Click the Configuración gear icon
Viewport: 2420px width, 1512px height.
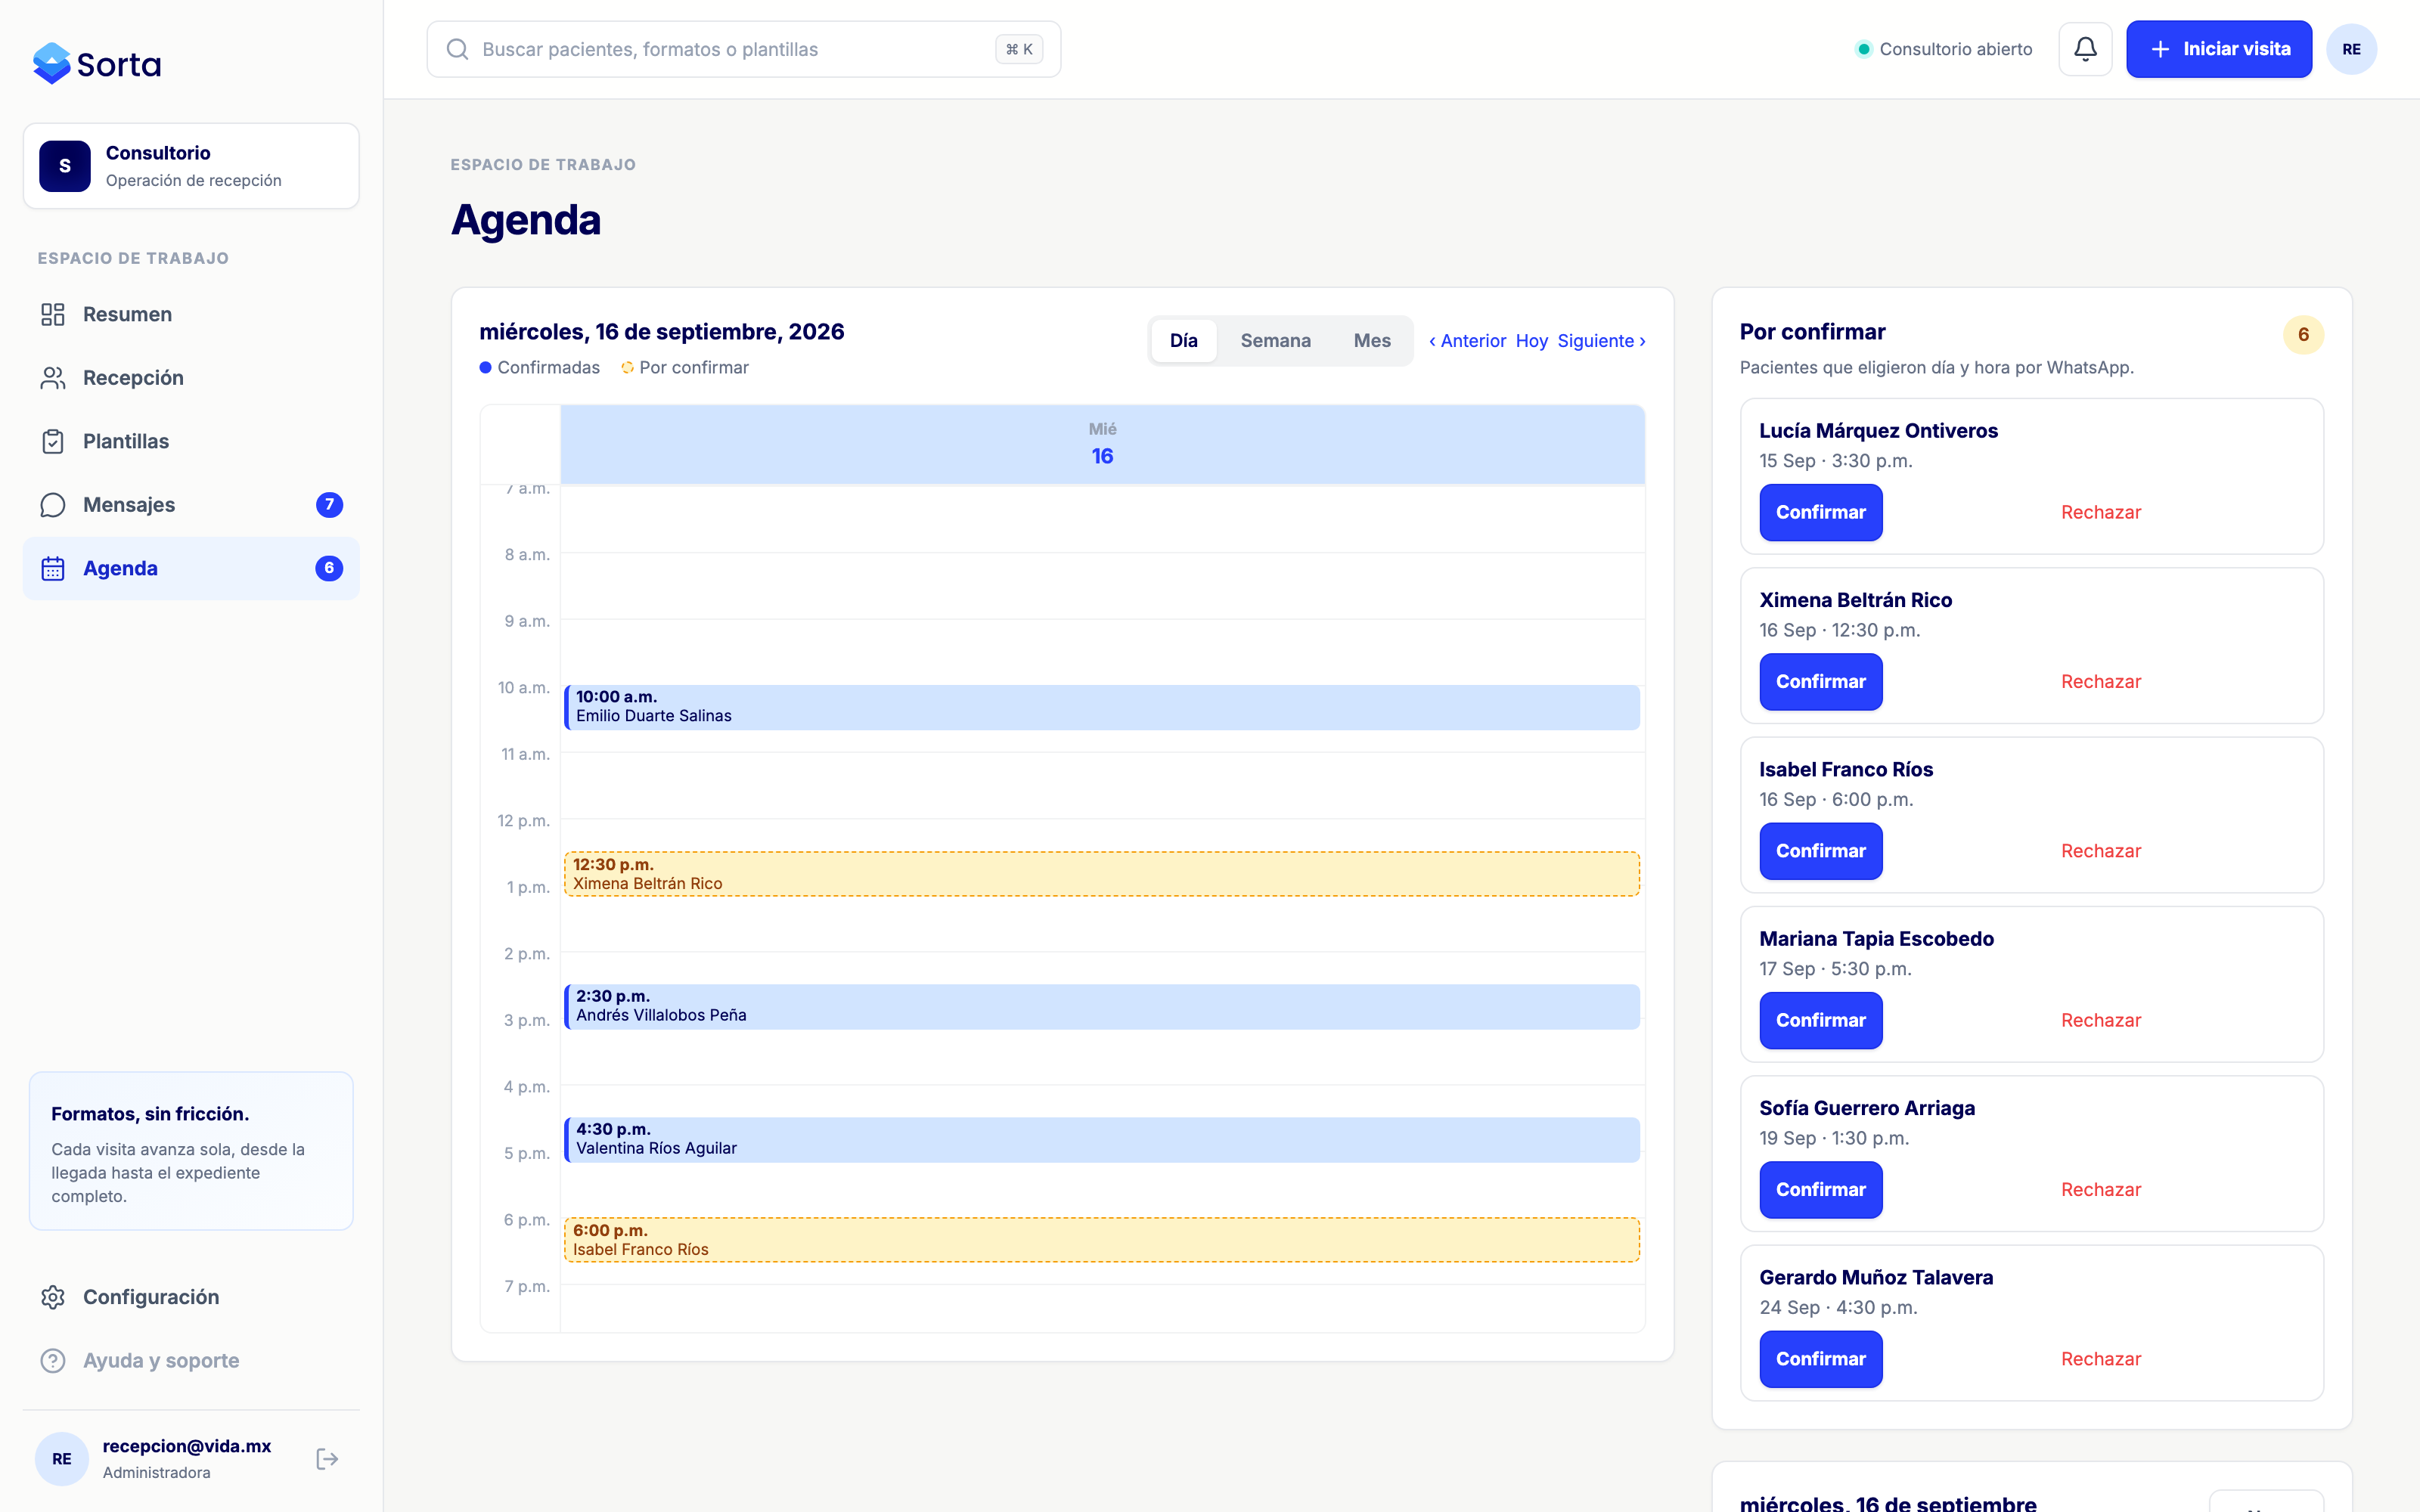coord(53,1297)
